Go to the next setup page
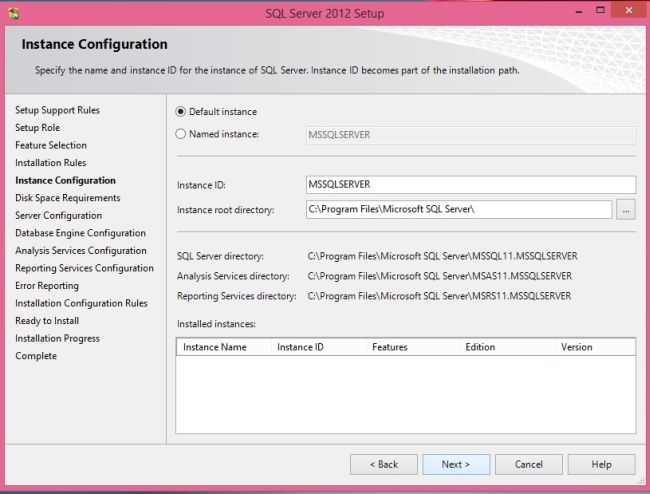Screen dimensions: 650x494 pyautogui.click(x=456, y=465)
